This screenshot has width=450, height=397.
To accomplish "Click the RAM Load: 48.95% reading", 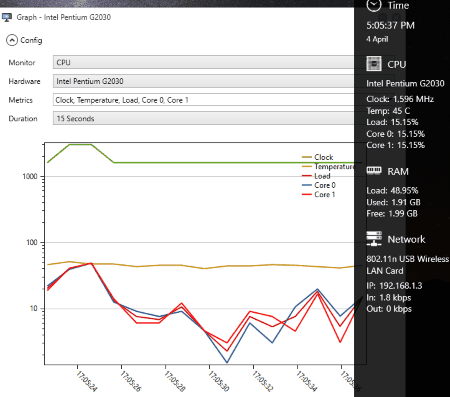I will point(392,191).
